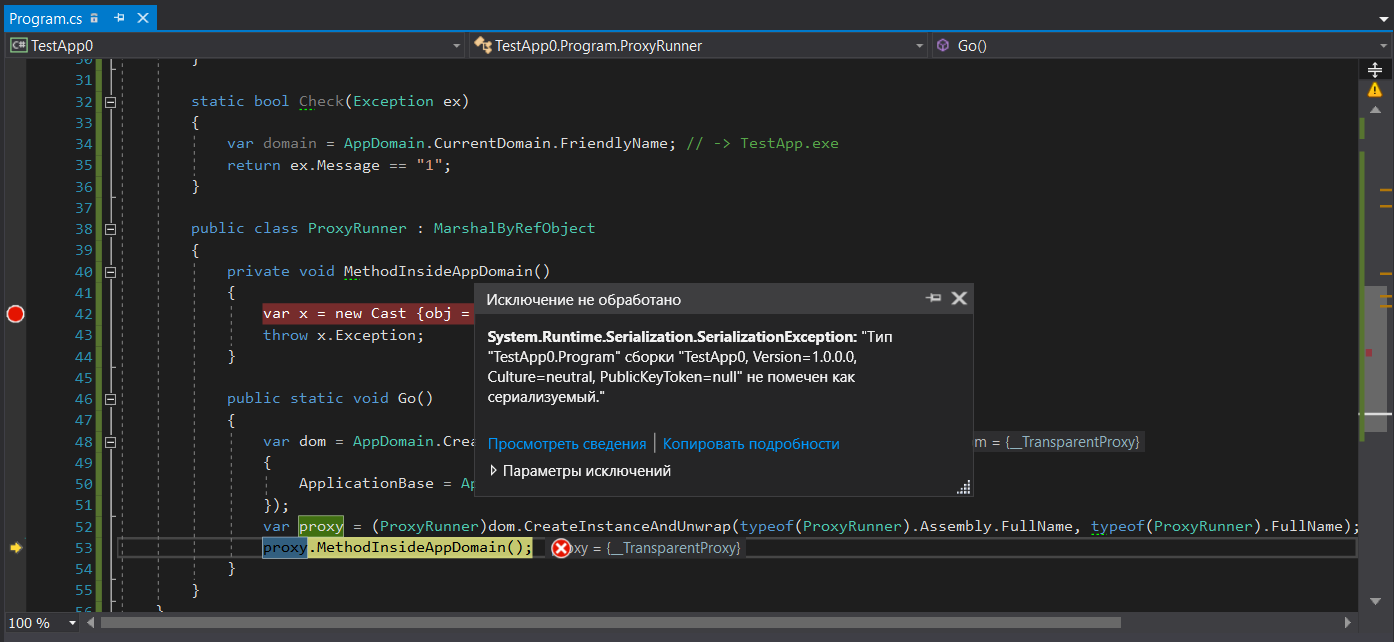Click the yellow warning indicator icon
The image size is (1394, 642).
[1375, 89]
